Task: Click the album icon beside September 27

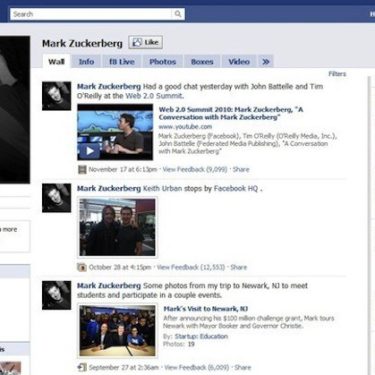Action: click(x=82, y=367)
